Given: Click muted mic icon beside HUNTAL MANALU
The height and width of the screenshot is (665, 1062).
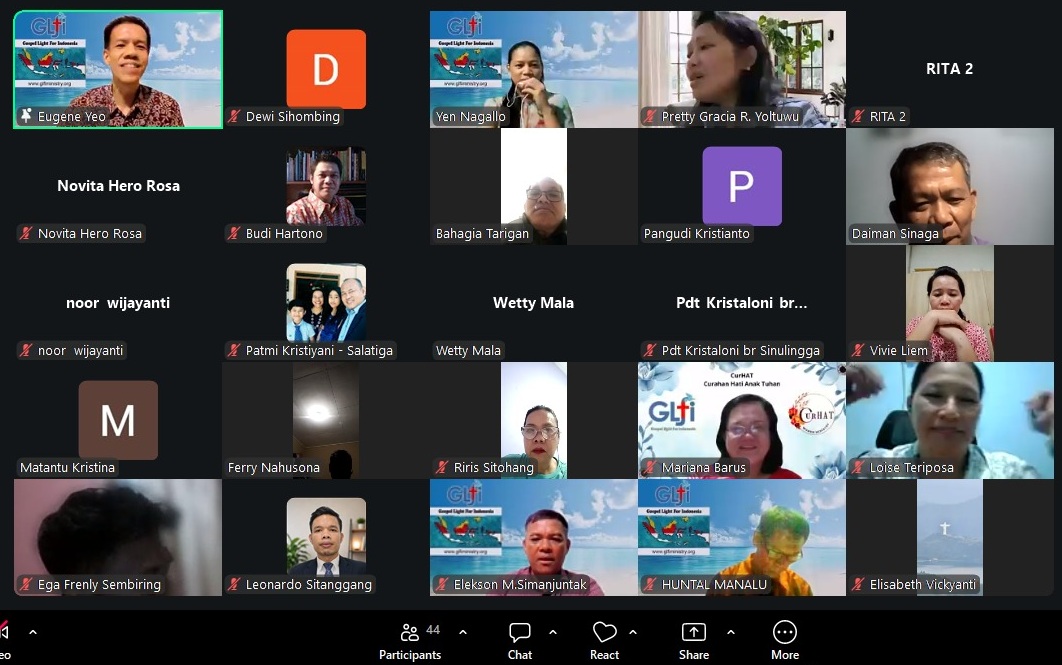Looking at the screenshot, I should point(650,584).
